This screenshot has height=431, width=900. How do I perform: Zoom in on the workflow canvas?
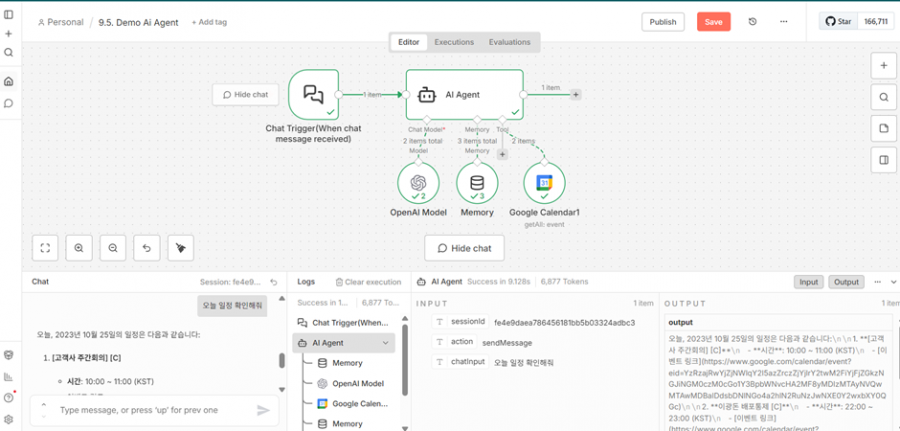pos(79,247)
